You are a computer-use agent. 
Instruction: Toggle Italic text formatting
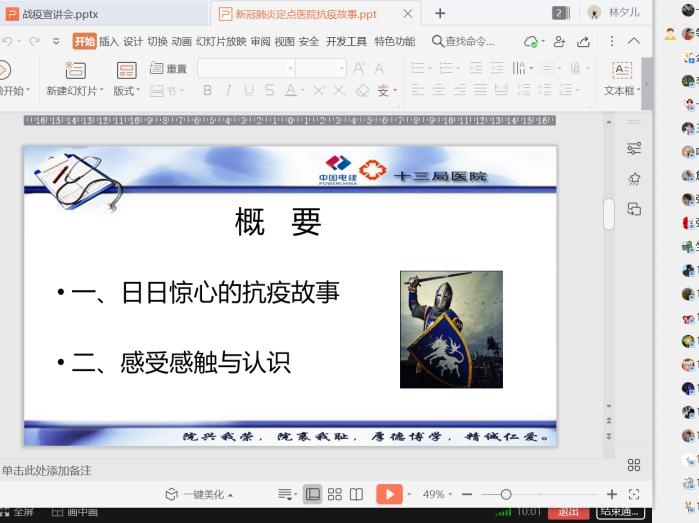pos(227,91)
